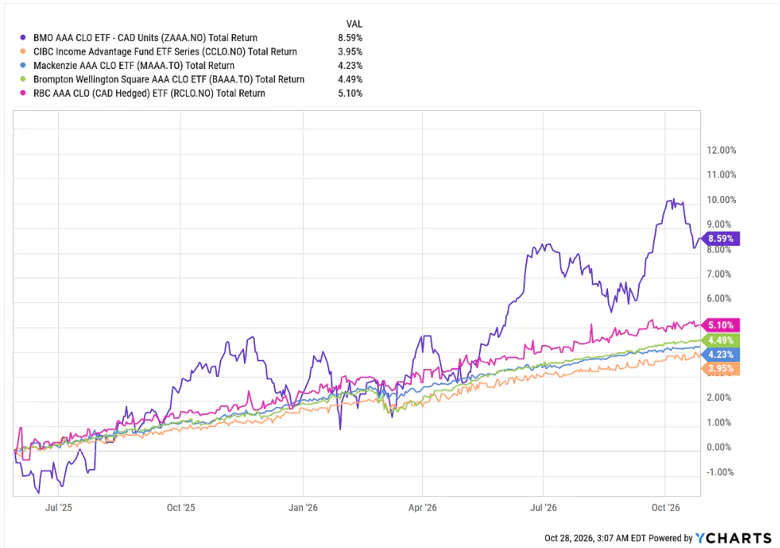Select RBC AAA CLO (CAD Hedged) label

(x=149, y=93)
